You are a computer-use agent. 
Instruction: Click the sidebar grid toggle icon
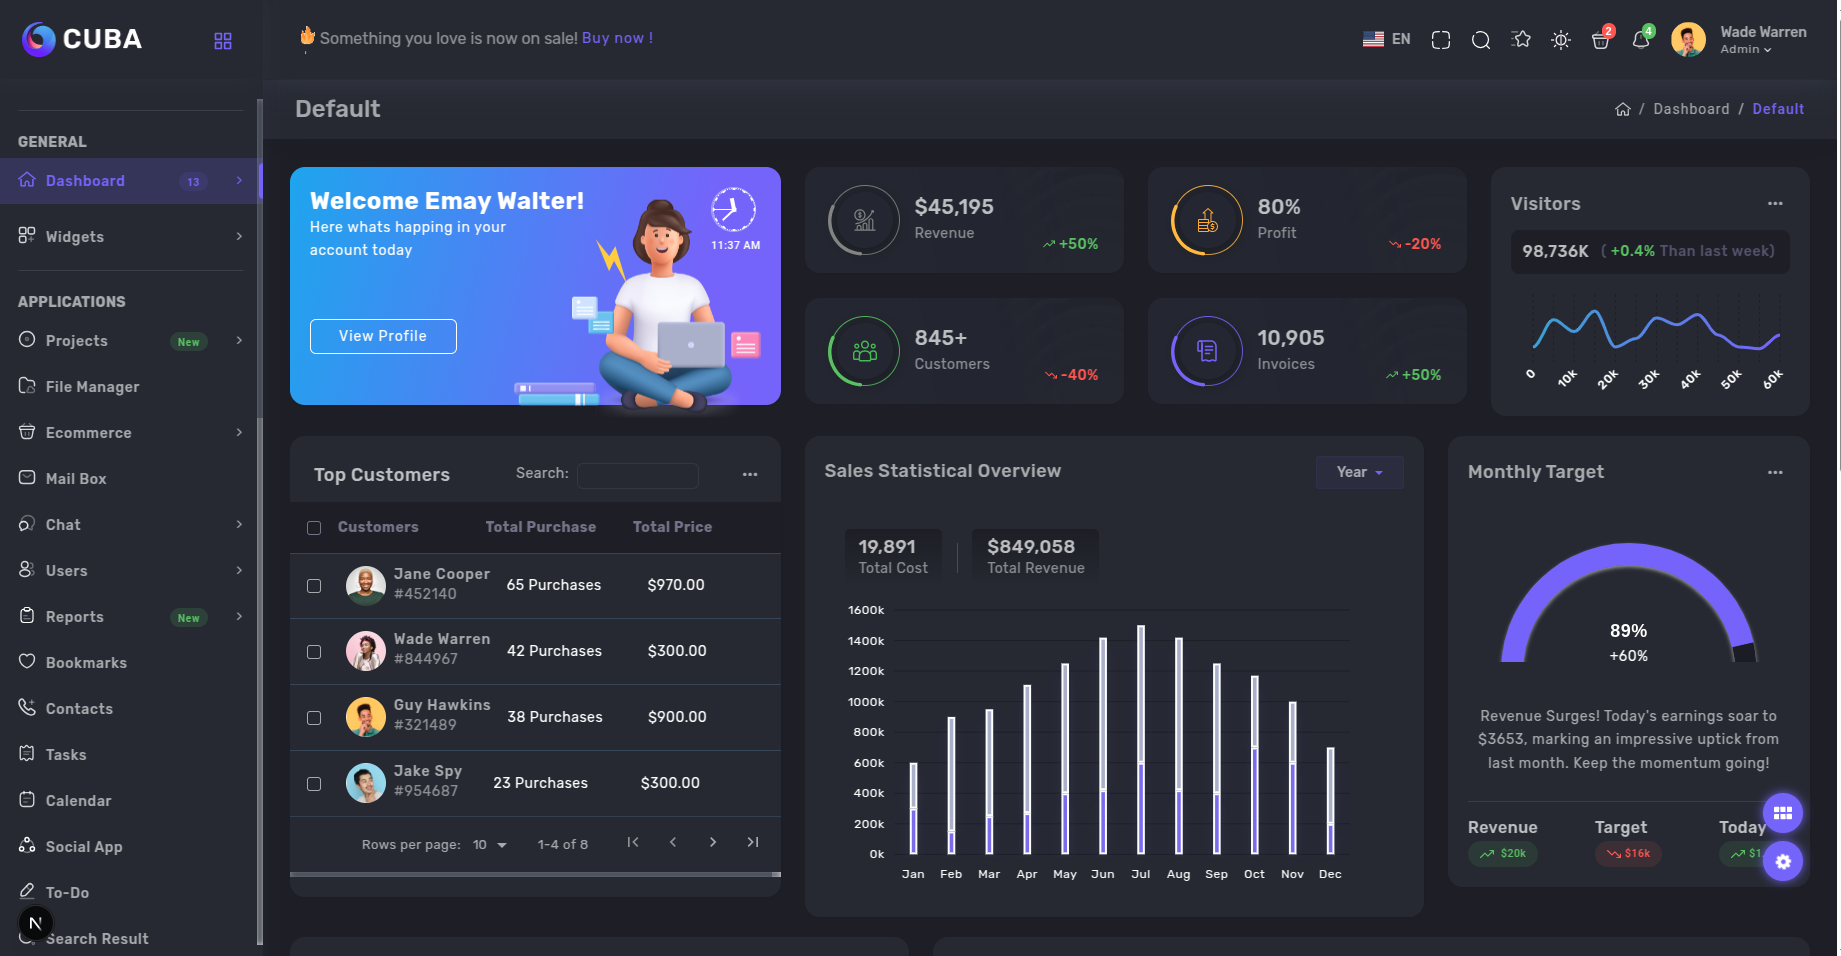point(223,41)
